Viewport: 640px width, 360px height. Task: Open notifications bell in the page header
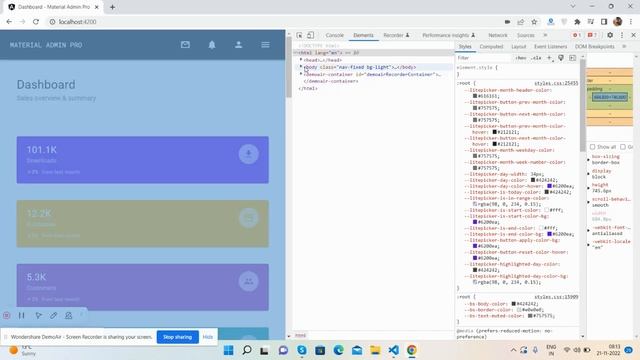pos(212,45)
